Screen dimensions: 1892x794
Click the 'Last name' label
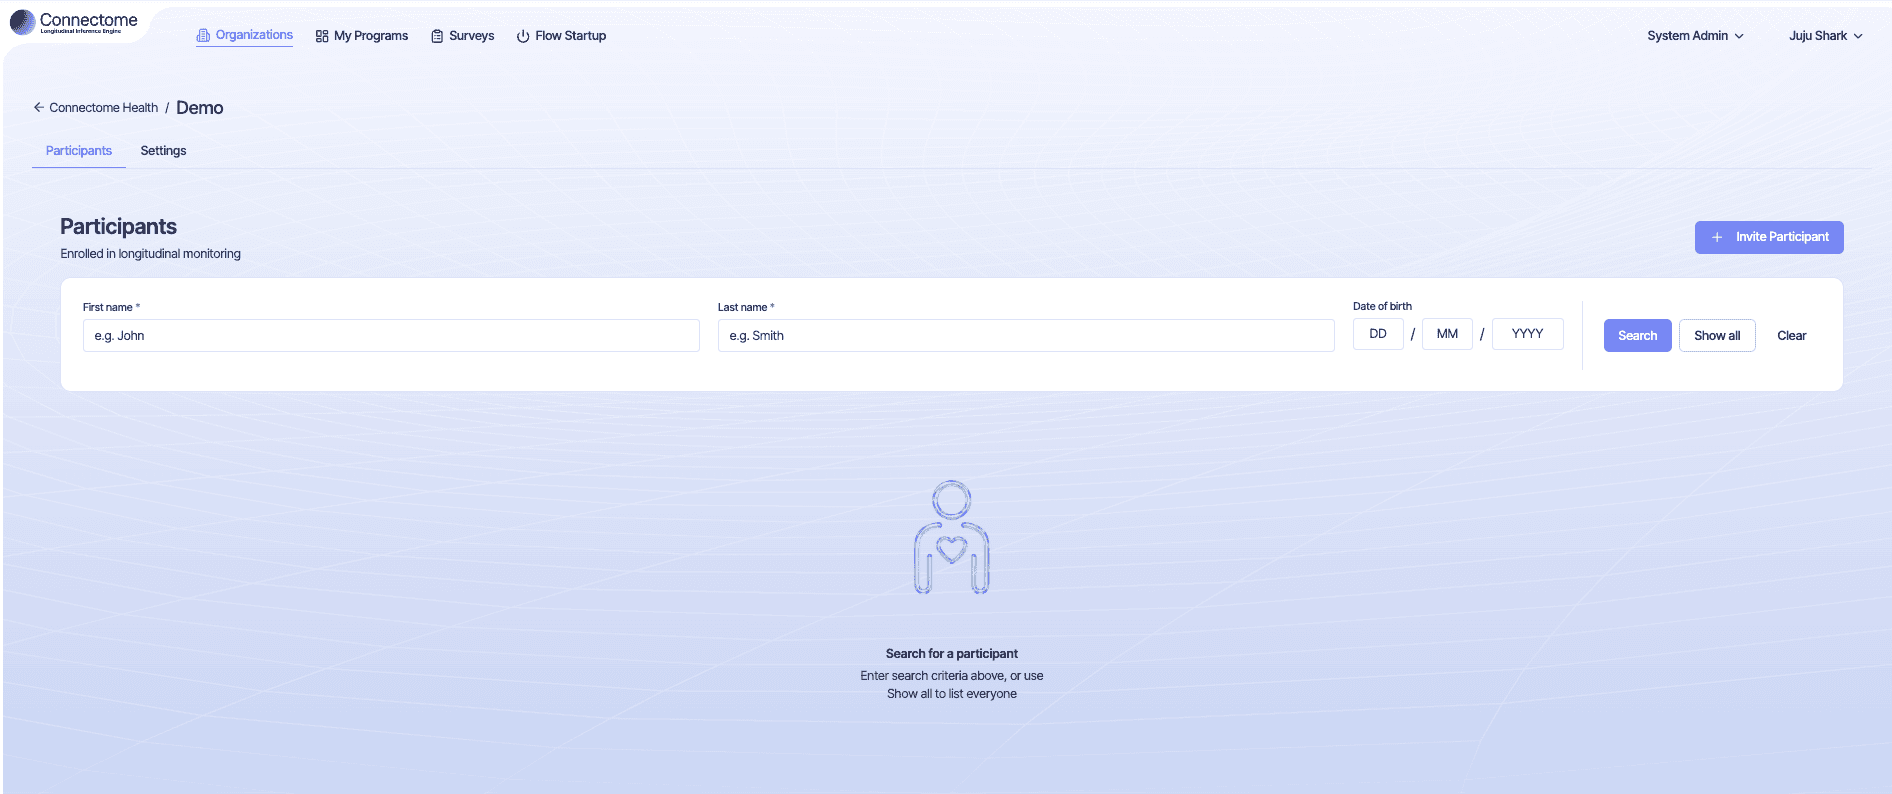pos(742,307)
